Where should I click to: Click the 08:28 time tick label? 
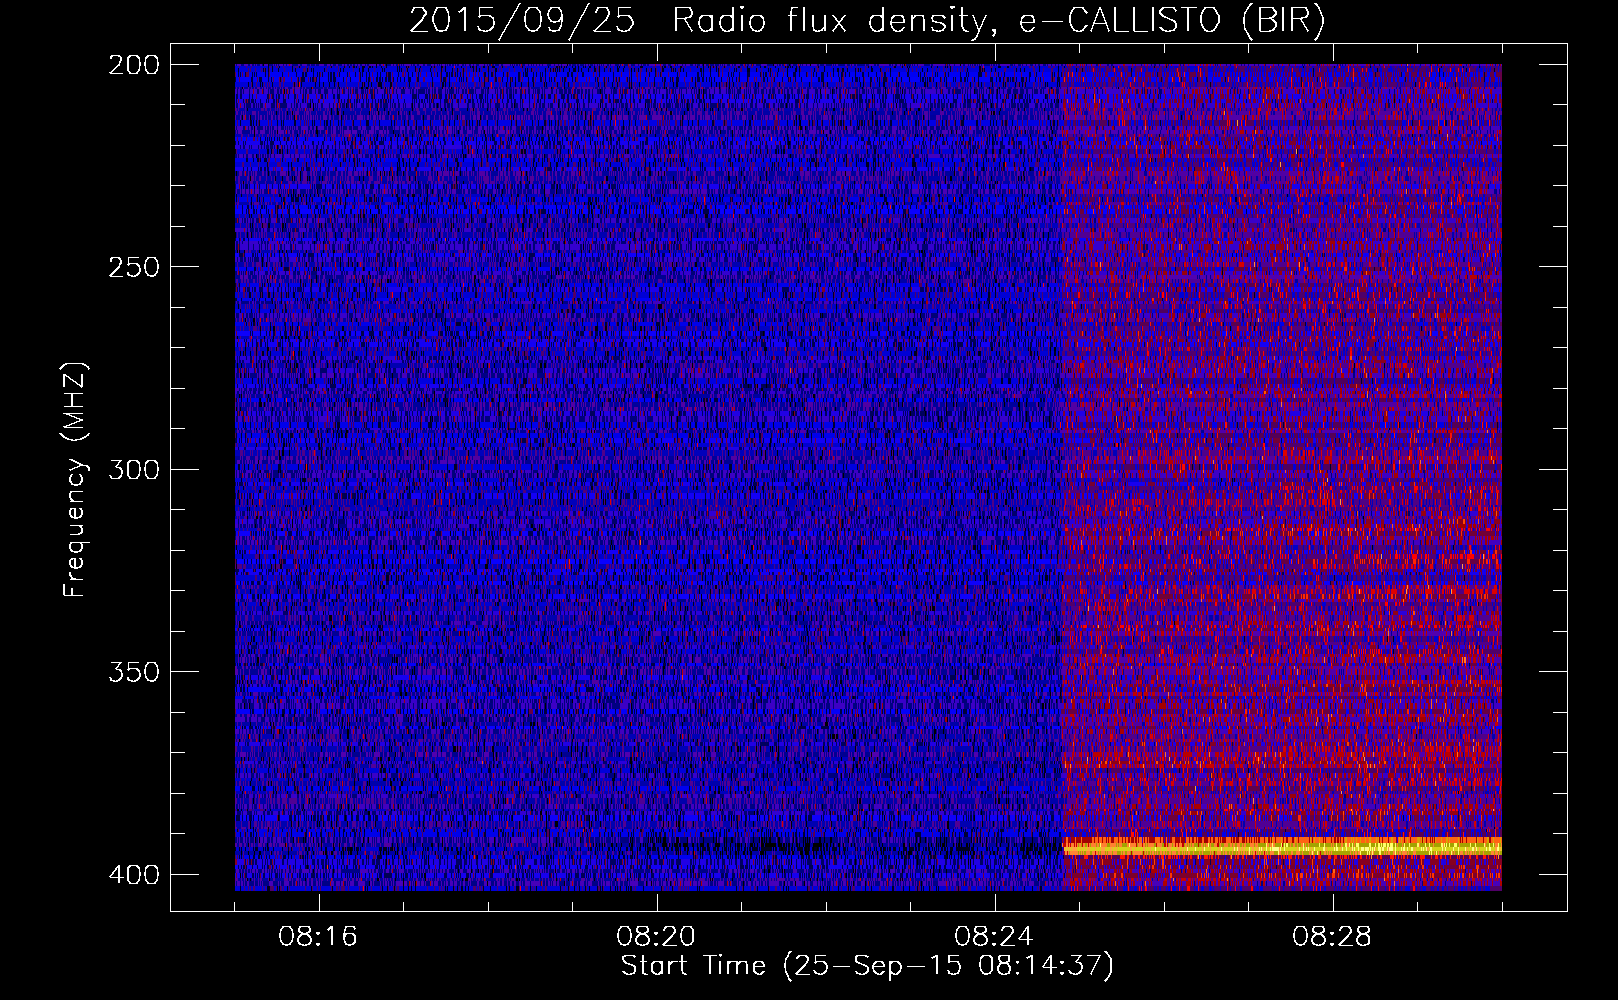point(1332,937)
